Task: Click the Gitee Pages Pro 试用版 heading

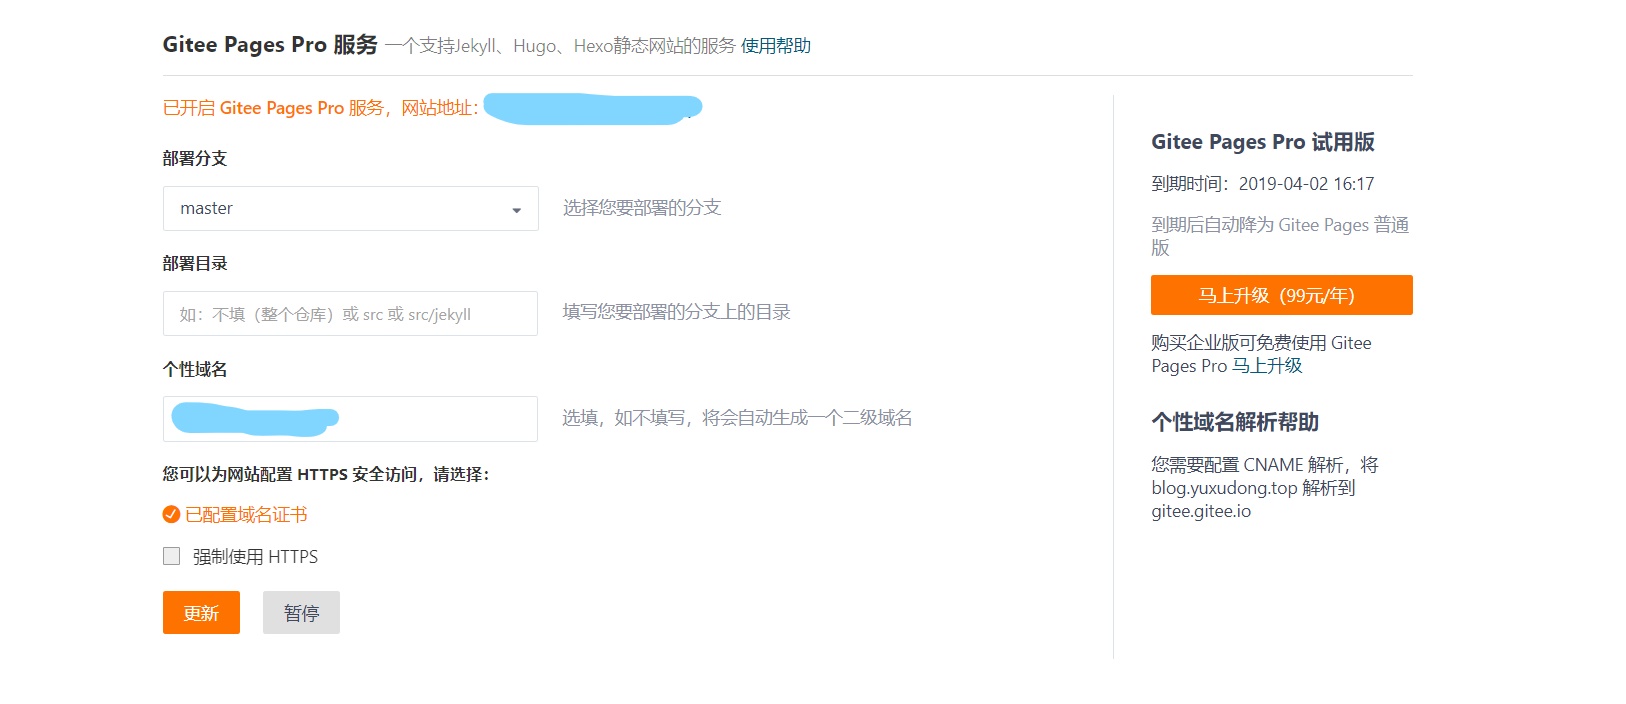Action: (1263, 142)
